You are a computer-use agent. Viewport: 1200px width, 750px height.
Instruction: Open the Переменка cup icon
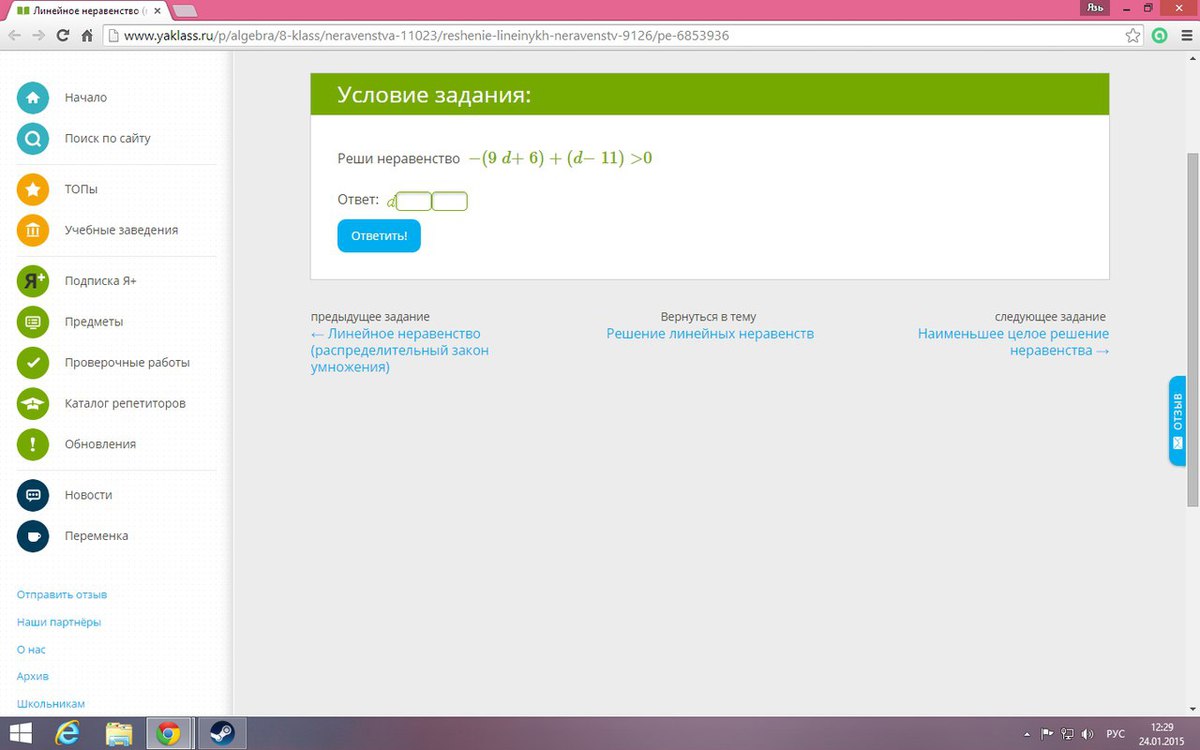(x=33, y=536)
